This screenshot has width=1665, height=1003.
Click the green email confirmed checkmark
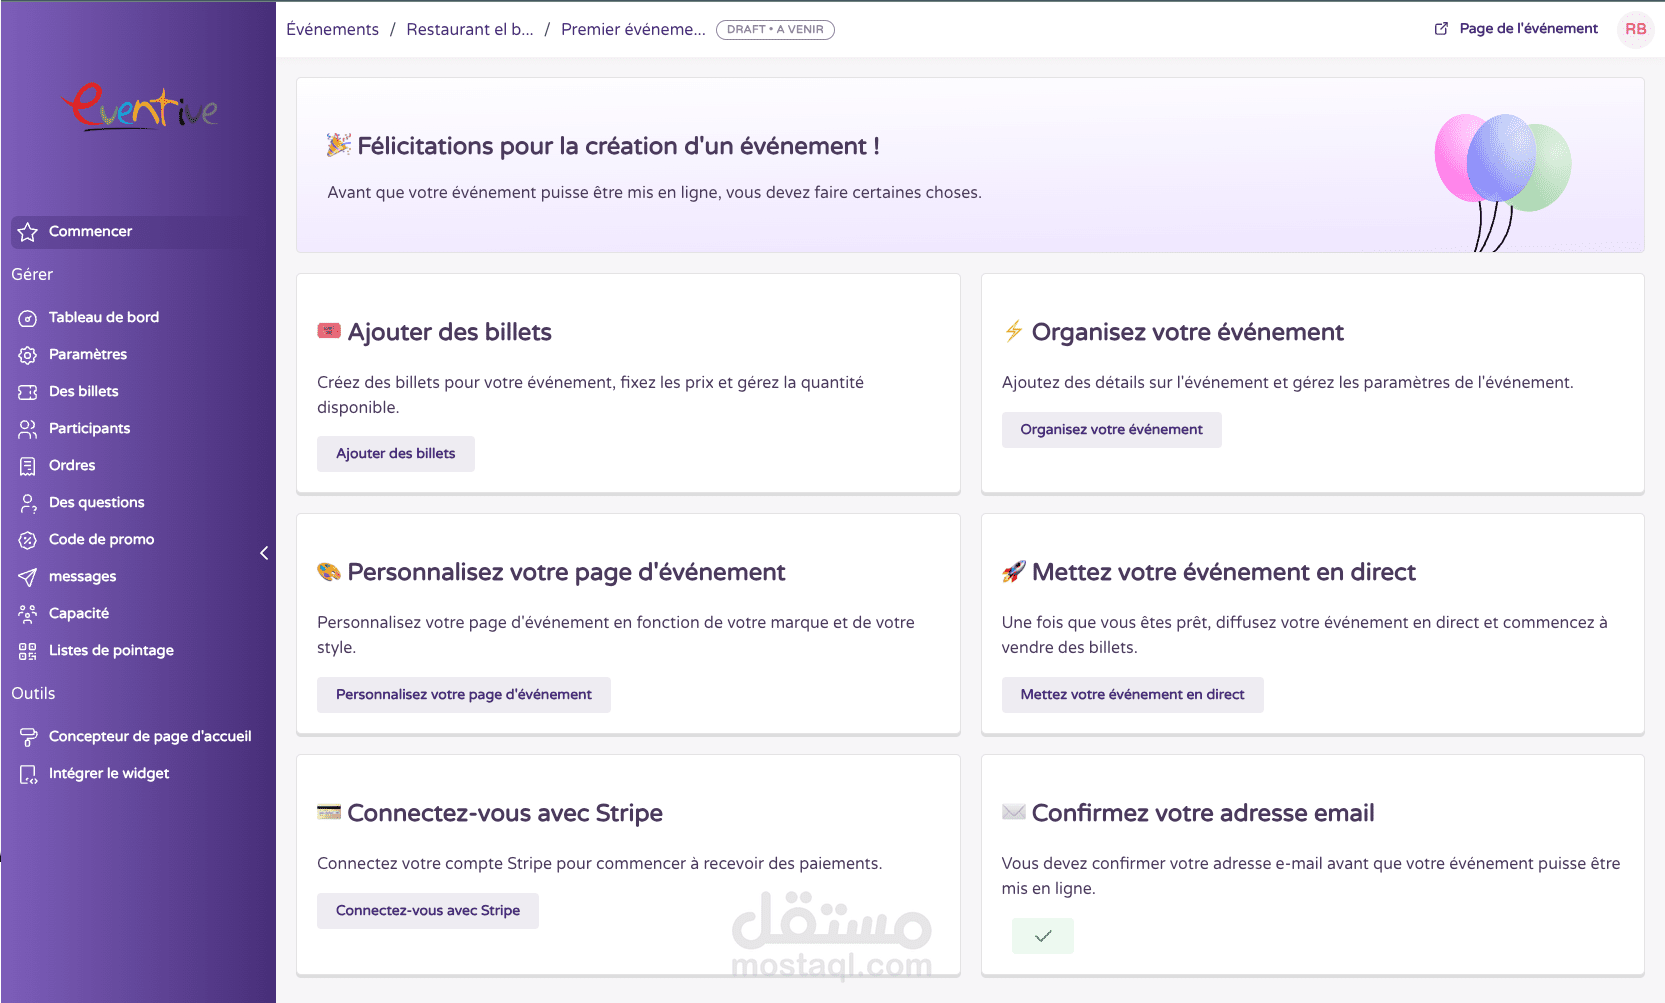coord(1042,936)
